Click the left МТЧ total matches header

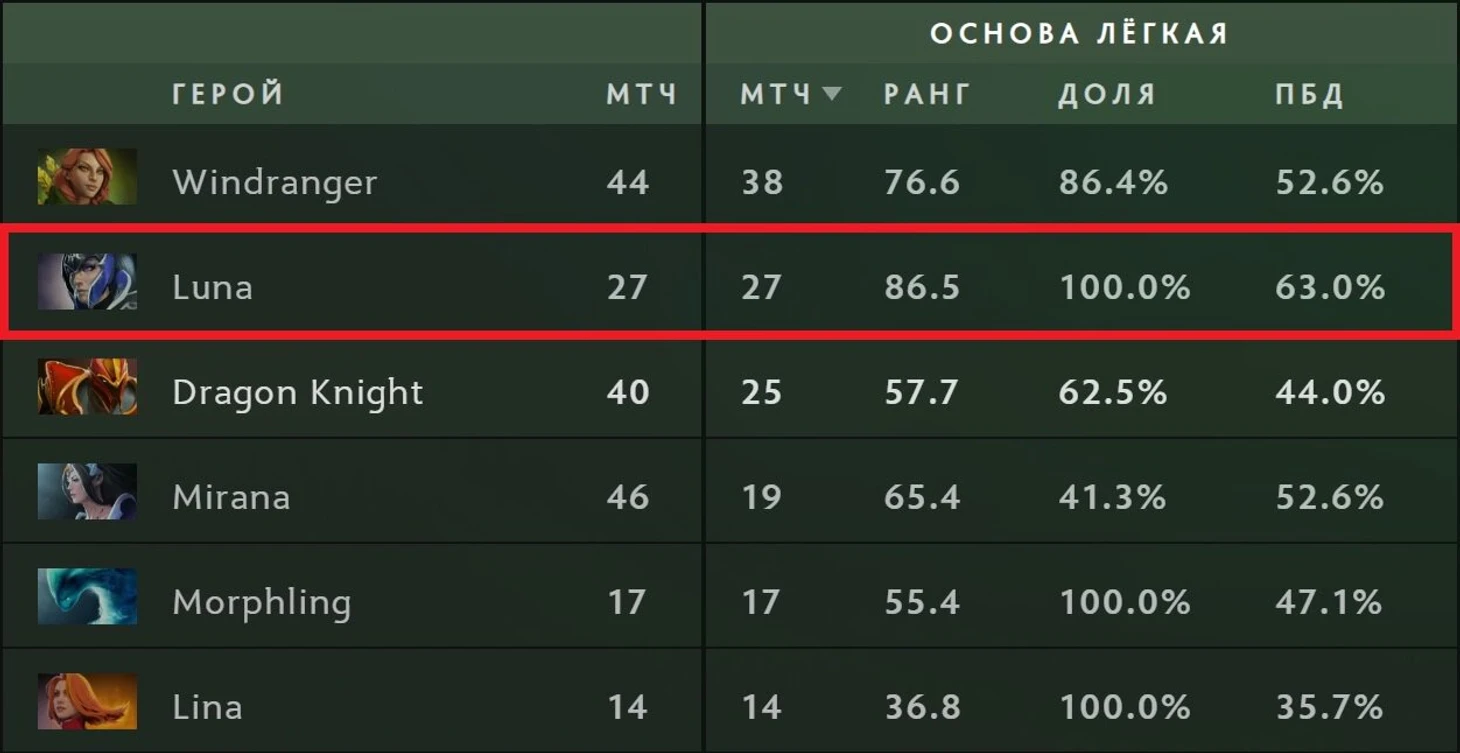click(x=641, y=94)
